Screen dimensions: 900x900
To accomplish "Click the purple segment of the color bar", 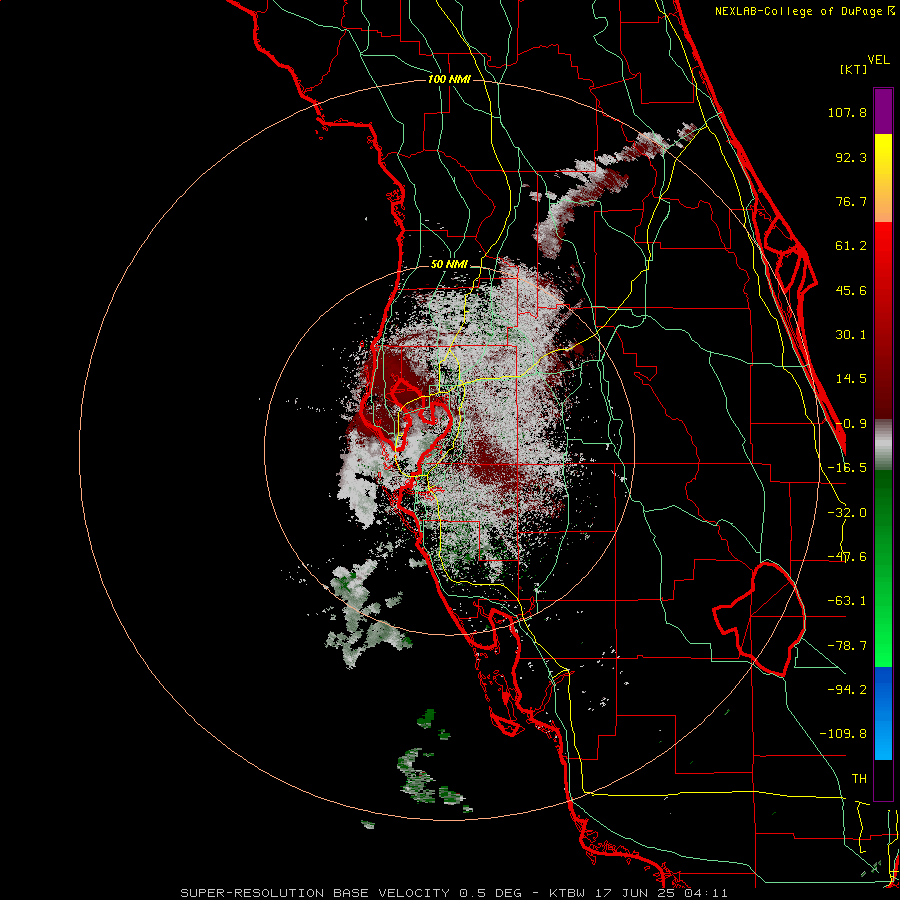I will [x=883, y=111].
